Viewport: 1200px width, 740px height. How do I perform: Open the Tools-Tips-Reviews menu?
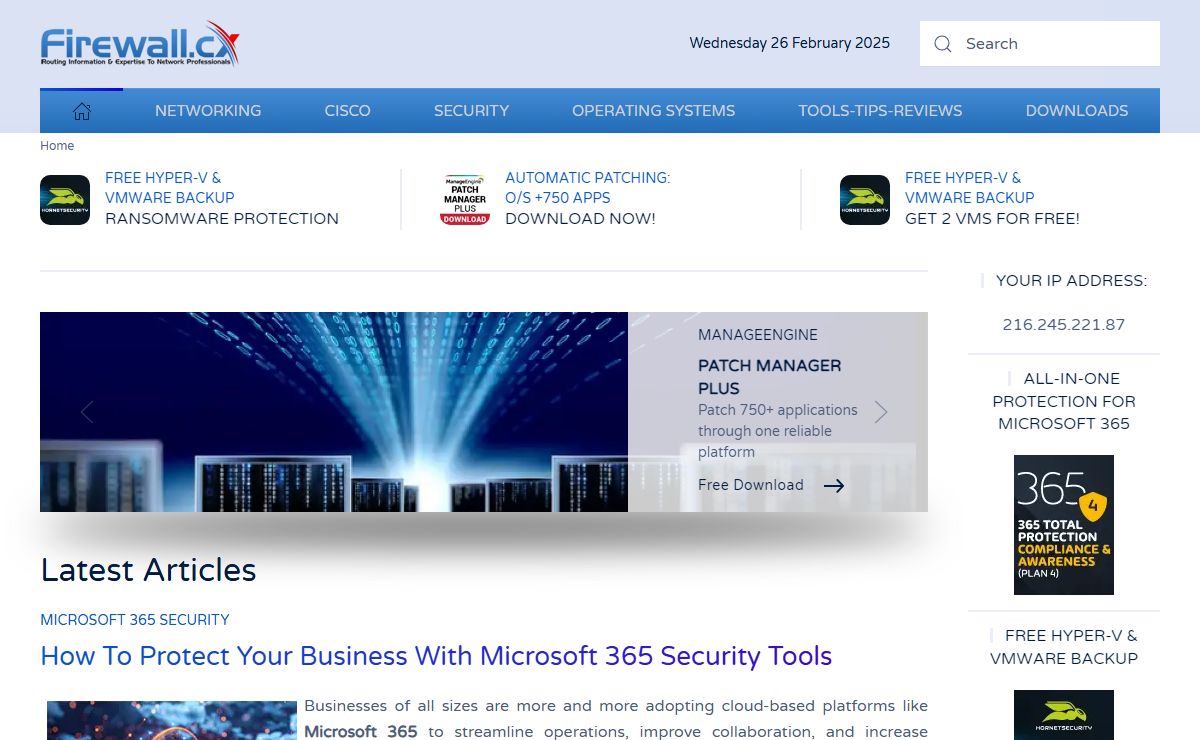click(x=880, y=111)
